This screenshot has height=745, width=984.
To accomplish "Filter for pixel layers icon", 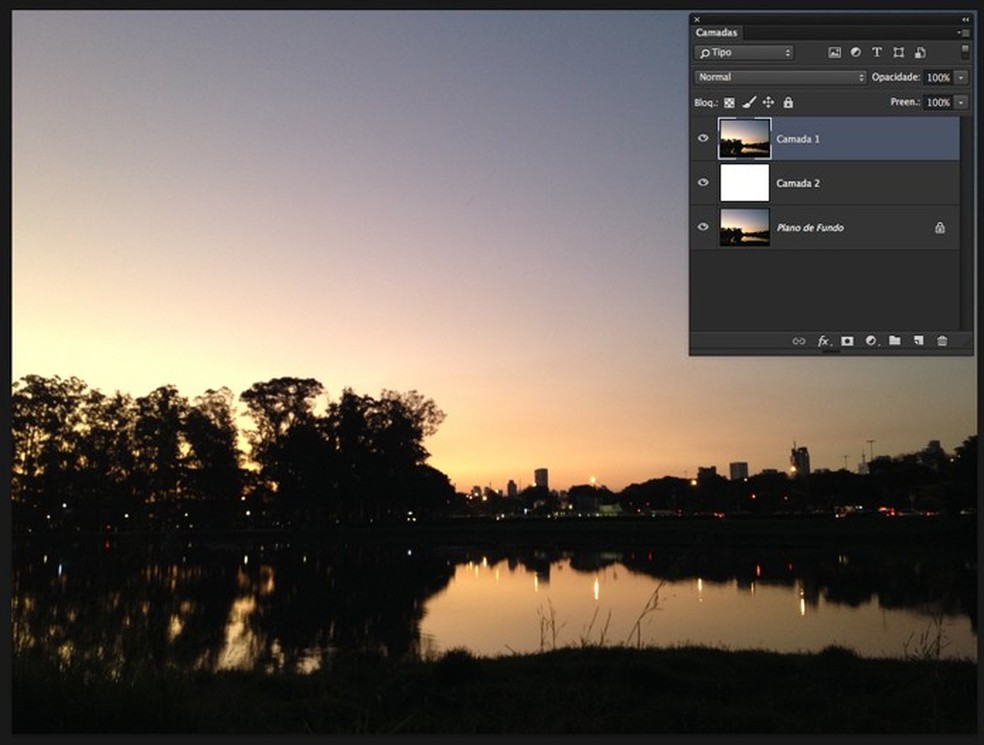I will 834,52.
